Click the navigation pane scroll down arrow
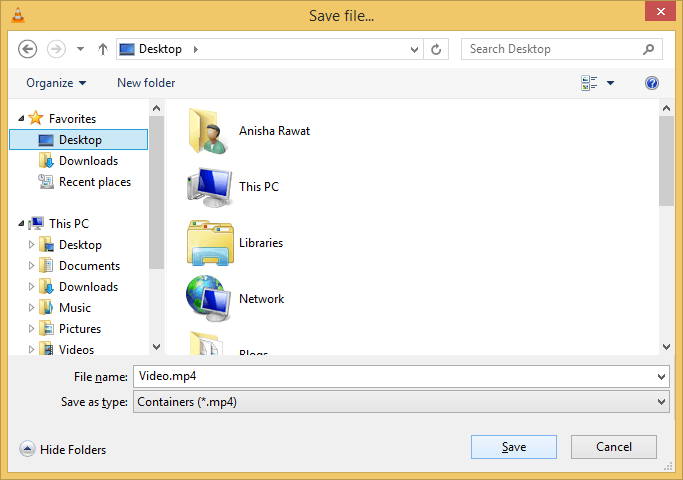The height and width of the screenshot is (480, 683). (x=156, y=347)
